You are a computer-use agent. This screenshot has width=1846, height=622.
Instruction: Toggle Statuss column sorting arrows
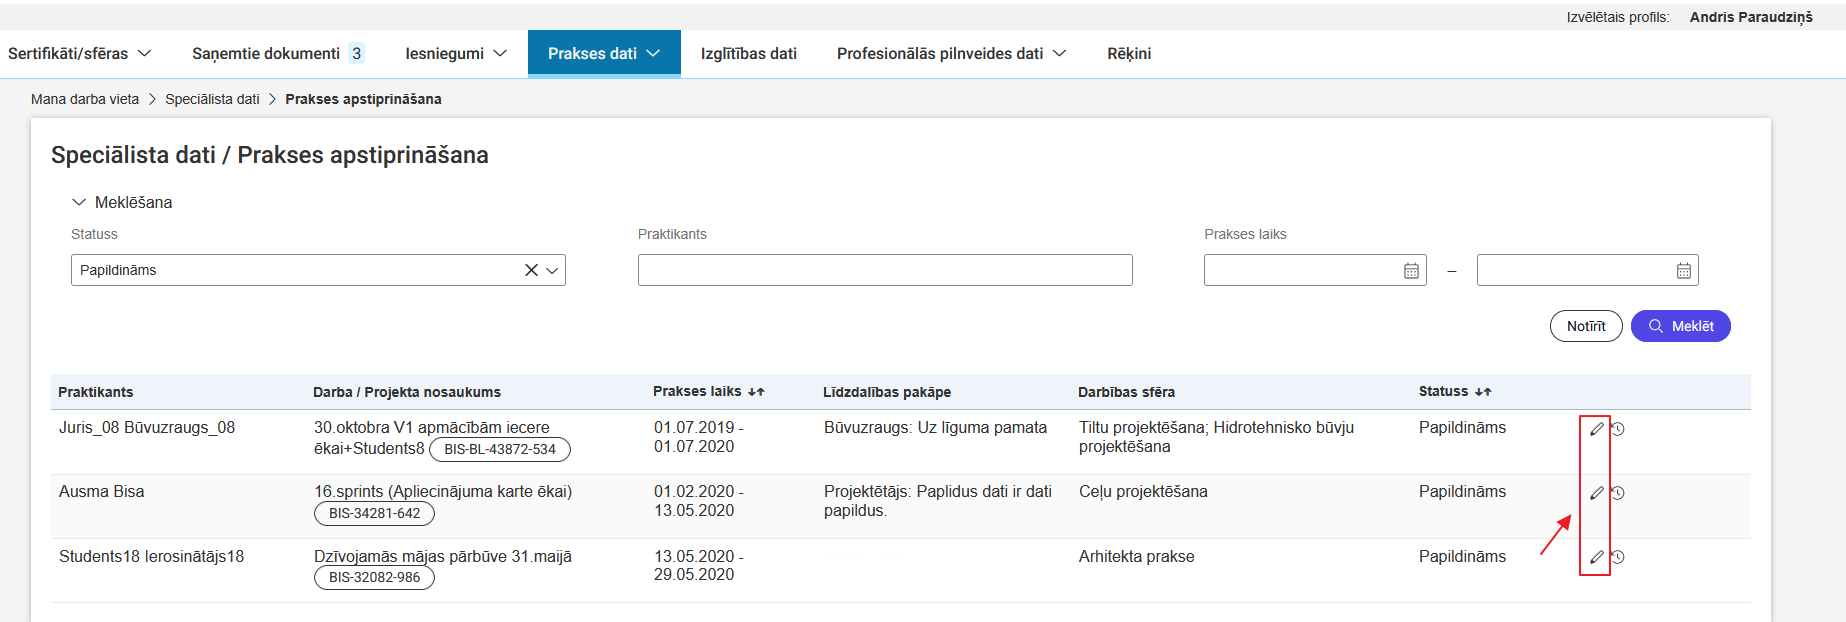click(x=1484, y=391)
